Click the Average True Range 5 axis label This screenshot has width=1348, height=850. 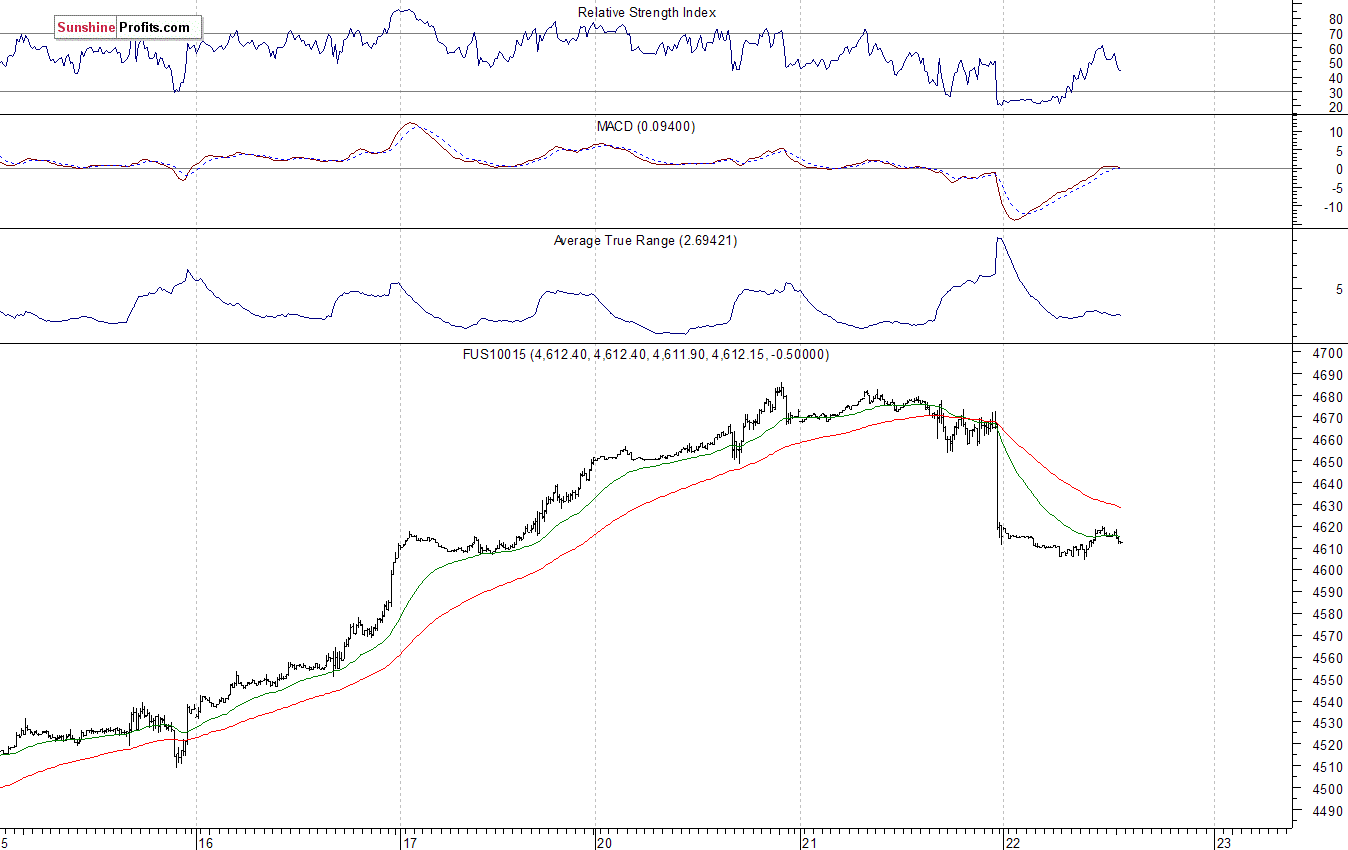[x=1340, y=290]
